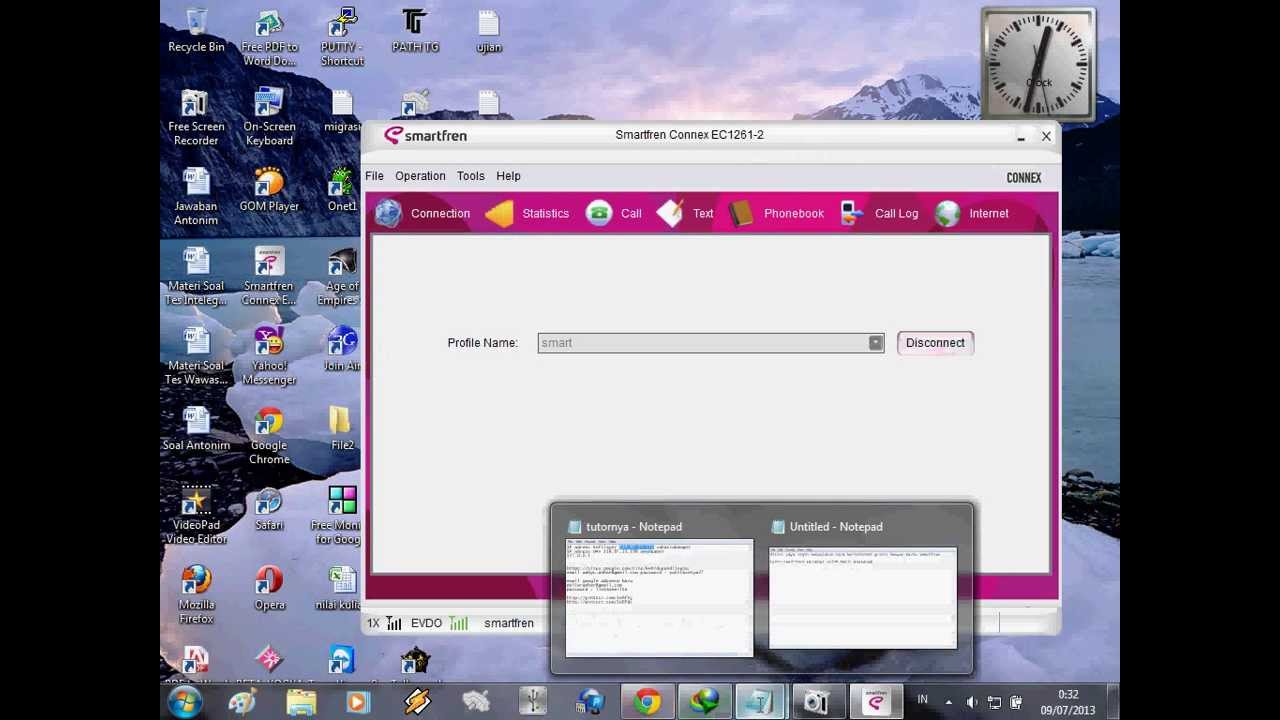The height and width of the screenshot is (720, 1280).
Task: Show hidden system tray icons
Action: [x=948, y=703]
